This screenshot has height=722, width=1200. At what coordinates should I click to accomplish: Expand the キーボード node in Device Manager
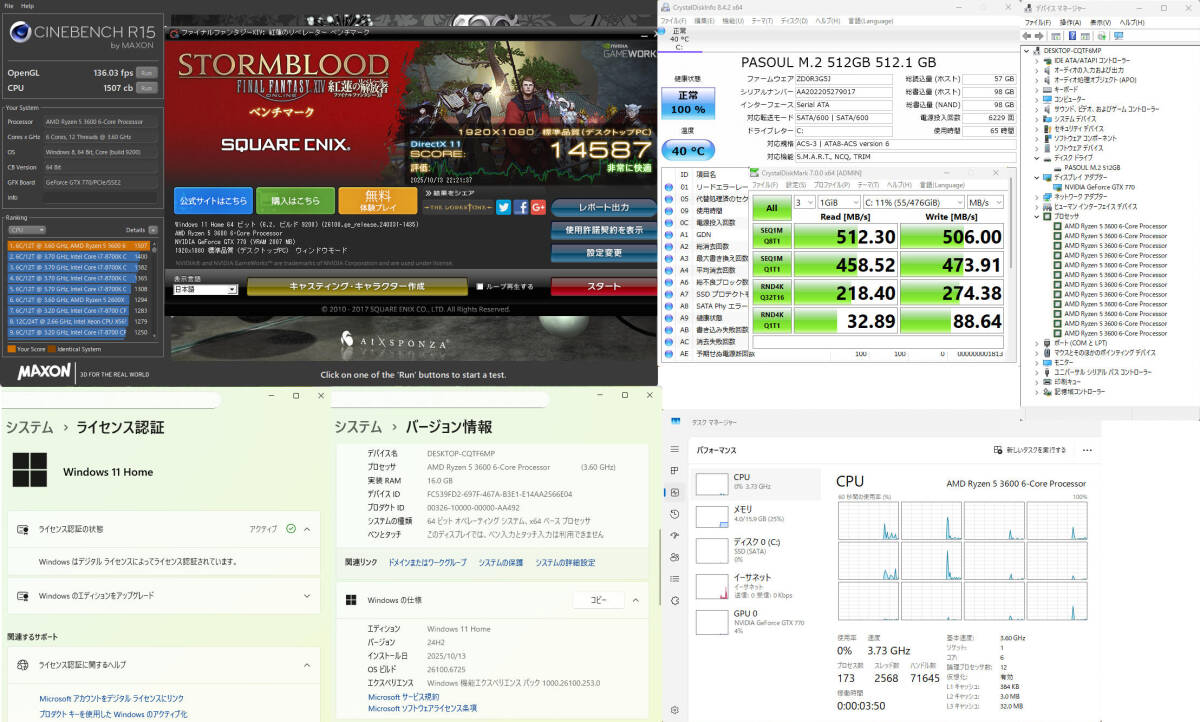[1039, 90]
